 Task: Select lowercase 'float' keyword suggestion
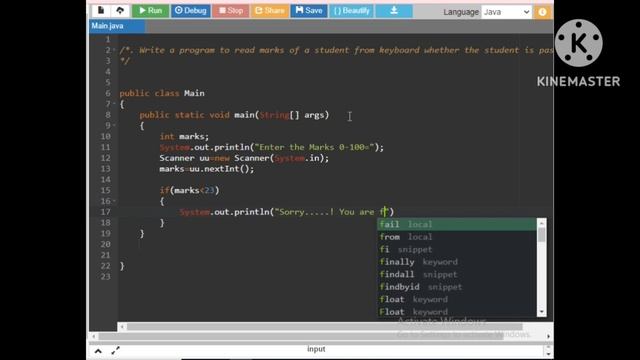point(457,299)
